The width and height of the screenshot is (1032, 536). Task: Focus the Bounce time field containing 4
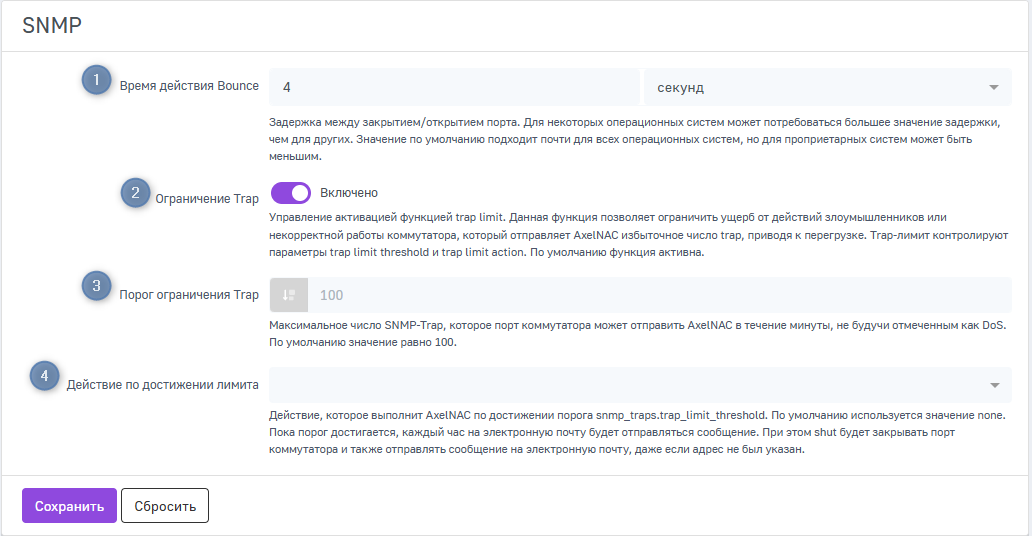(x=454, y=87)
